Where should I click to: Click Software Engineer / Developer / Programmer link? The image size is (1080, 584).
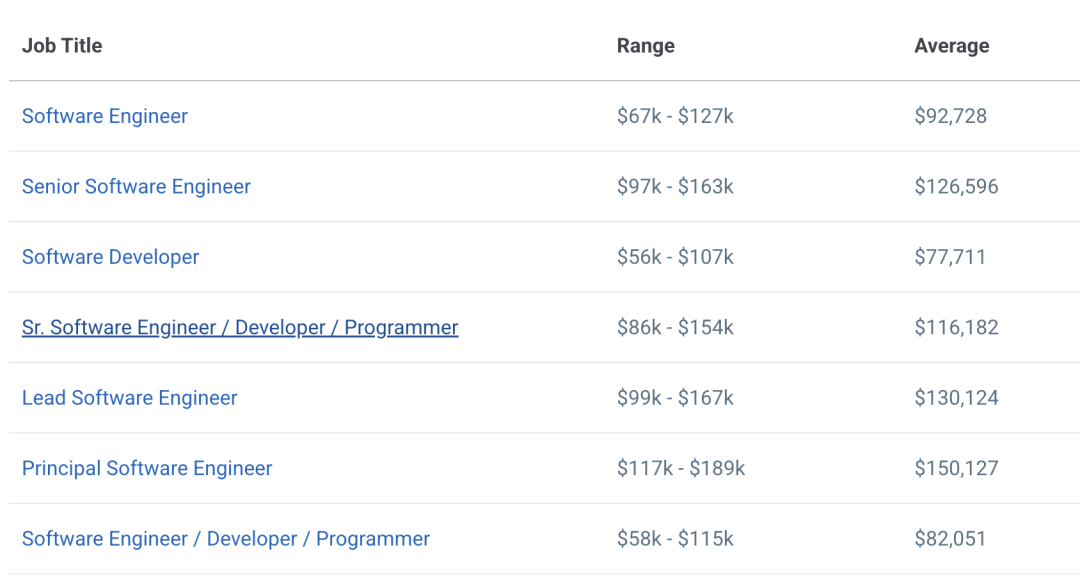click(226, 539)
